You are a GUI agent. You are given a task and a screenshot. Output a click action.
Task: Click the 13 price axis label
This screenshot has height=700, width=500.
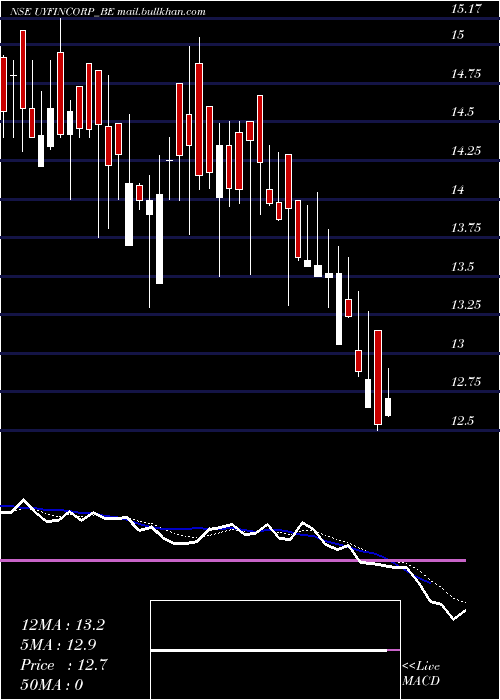(458, 343)
